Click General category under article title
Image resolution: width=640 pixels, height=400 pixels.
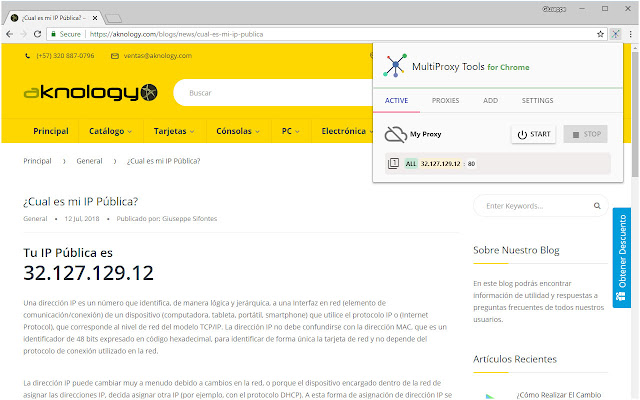(35, 219)
